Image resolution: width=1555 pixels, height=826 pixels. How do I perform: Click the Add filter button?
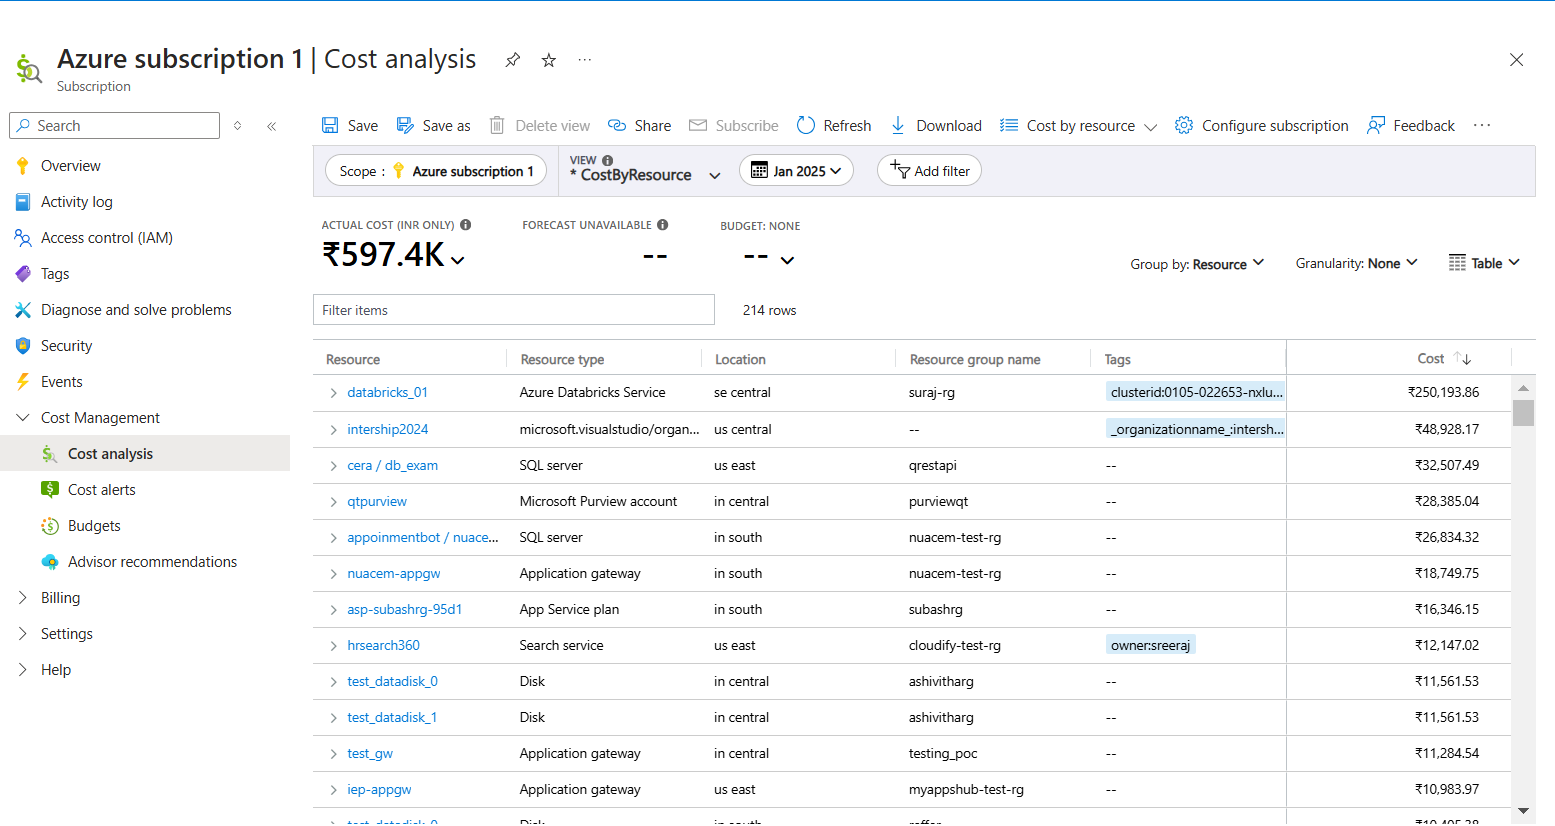pyautogui.click(x=929, y=171)
